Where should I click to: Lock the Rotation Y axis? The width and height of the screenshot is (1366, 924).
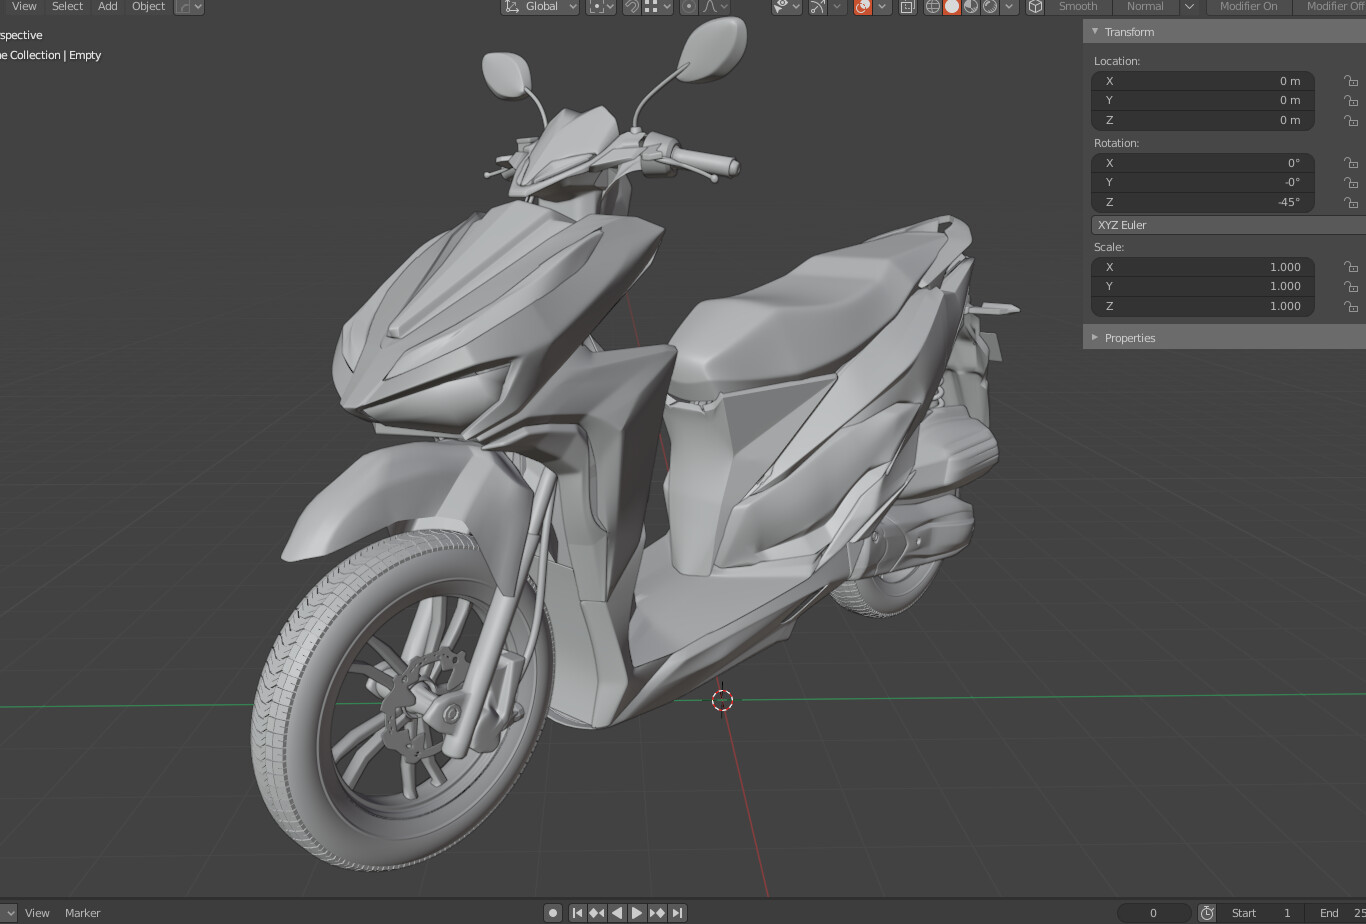[x=1350, y=182]
